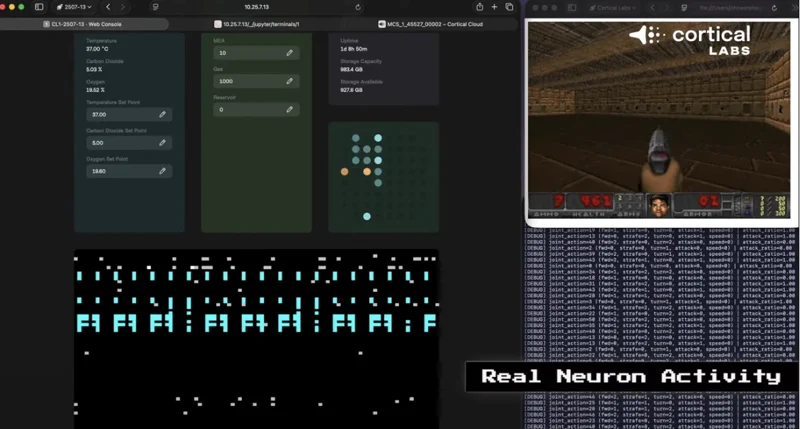Go back in the left browser window
Screen dimensions: 800x429
coord(108,7)
